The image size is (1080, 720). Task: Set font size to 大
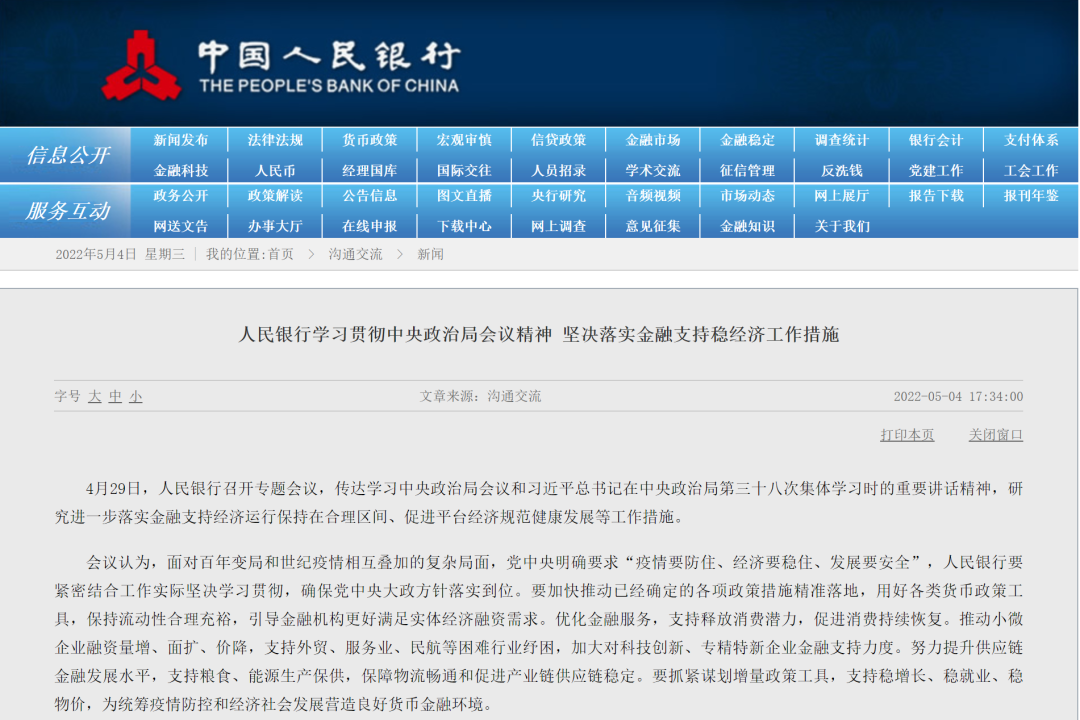[x=95, y=396]
